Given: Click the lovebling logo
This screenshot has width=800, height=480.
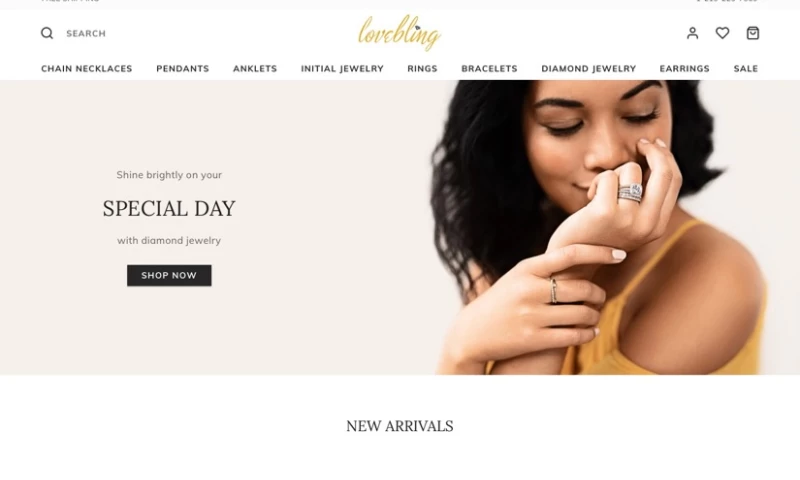Looking at the screenshot, I should tap(399, 33).
